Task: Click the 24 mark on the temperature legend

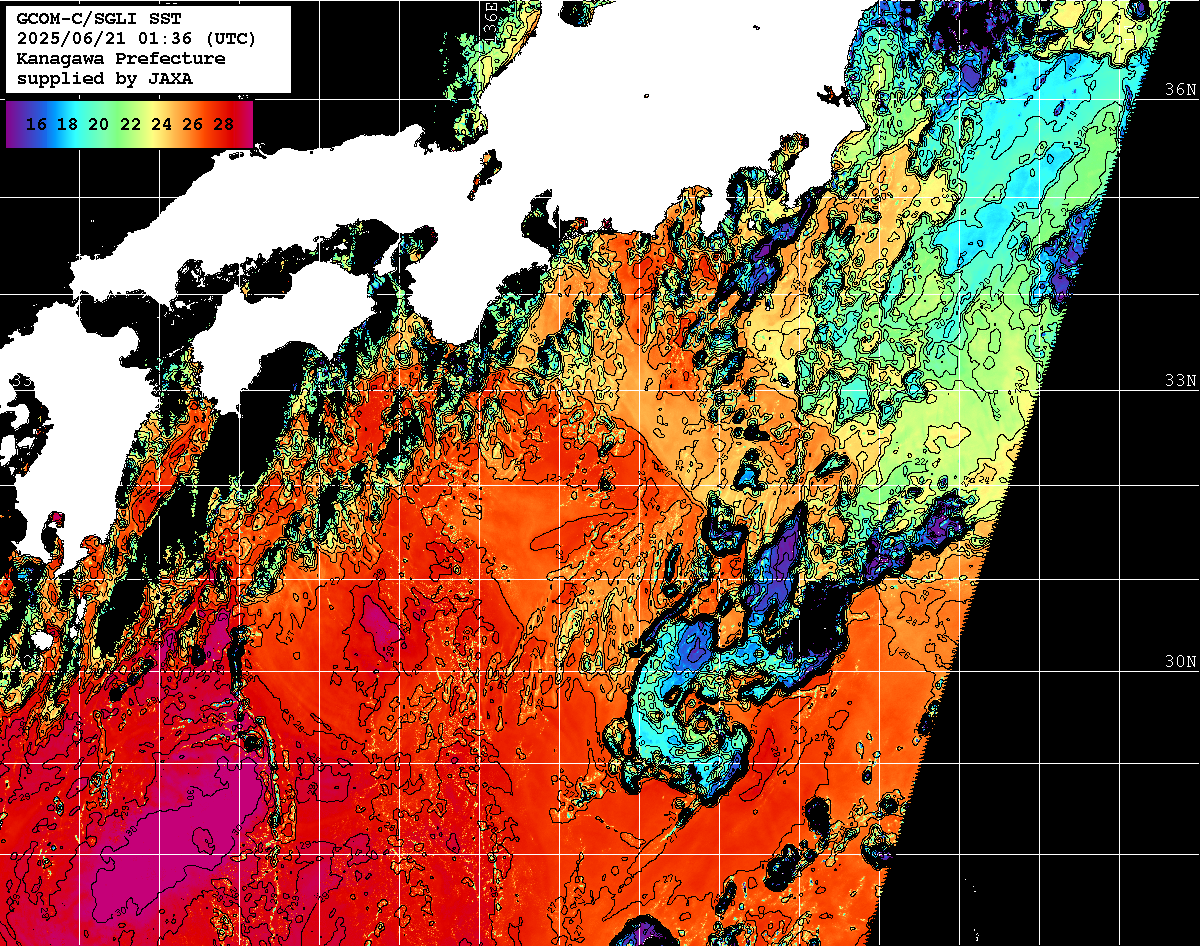Action: (x=161, y=124)
